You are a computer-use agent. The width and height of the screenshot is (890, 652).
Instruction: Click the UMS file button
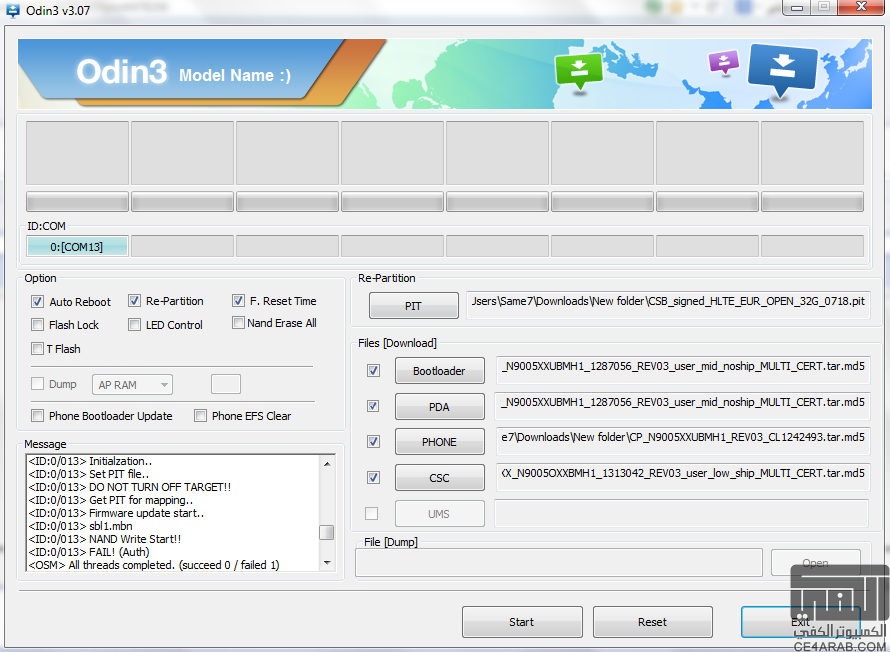click(439, 514)
